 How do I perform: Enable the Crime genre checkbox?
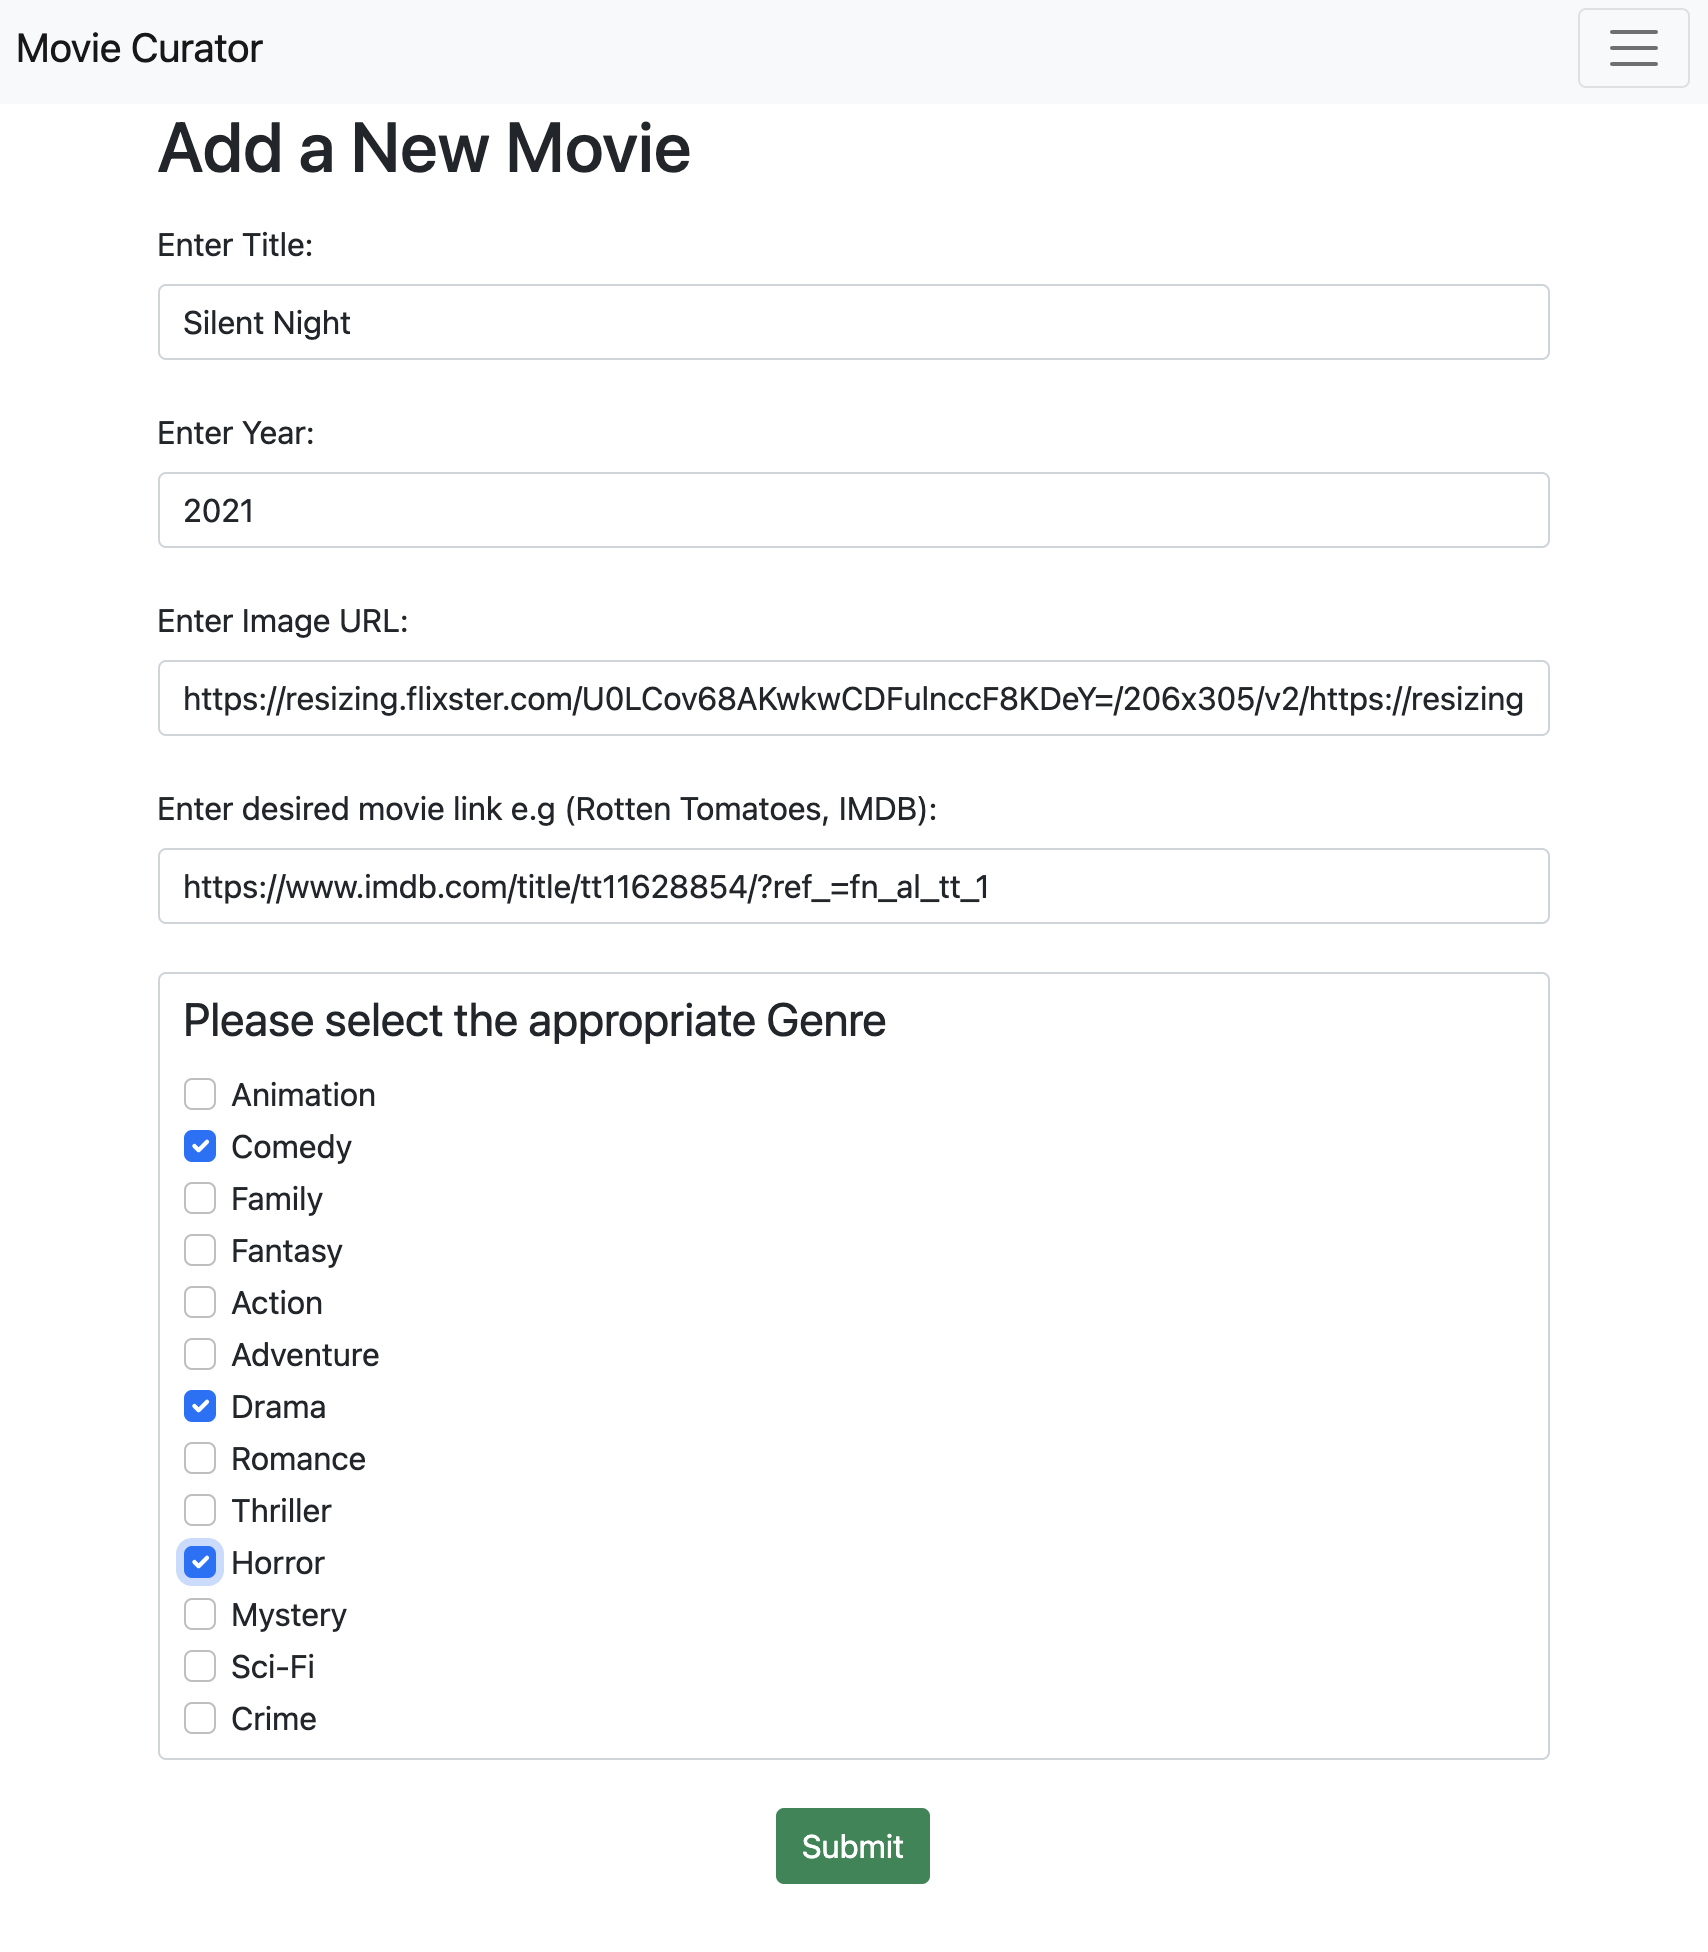tap(200, 1718)
